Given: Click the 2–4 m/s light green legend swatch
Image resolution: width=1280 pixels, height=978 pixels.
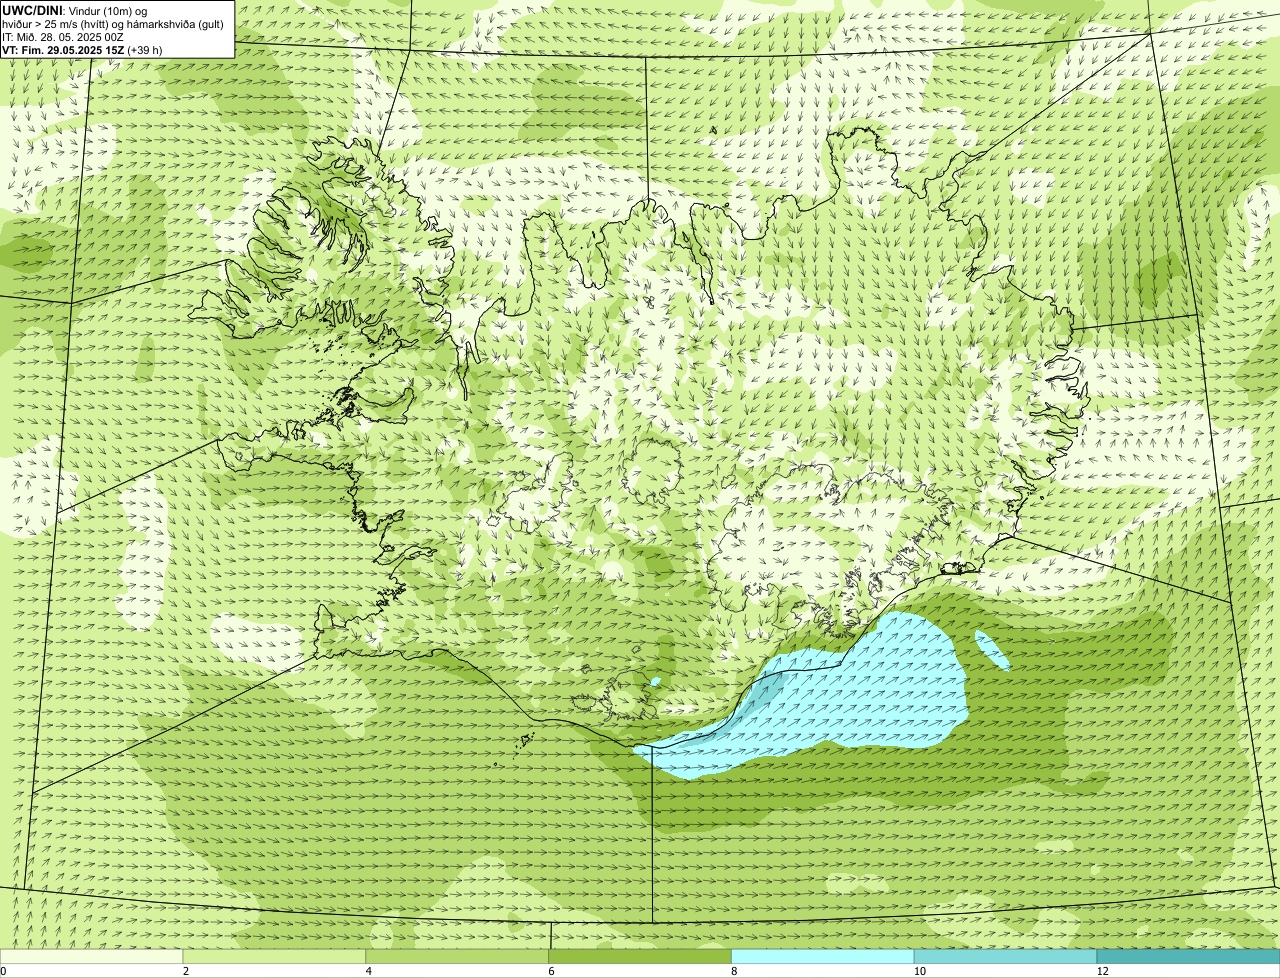Looking at the screenshot, I should click(274, 956).
